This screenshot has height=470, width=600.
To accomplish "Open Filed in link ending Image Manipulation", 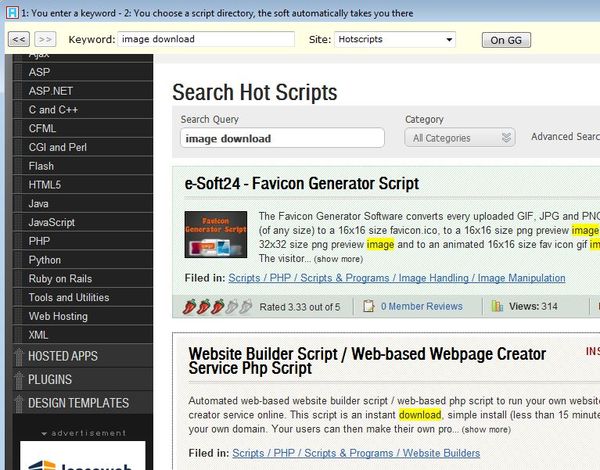I will pos(397,278).
